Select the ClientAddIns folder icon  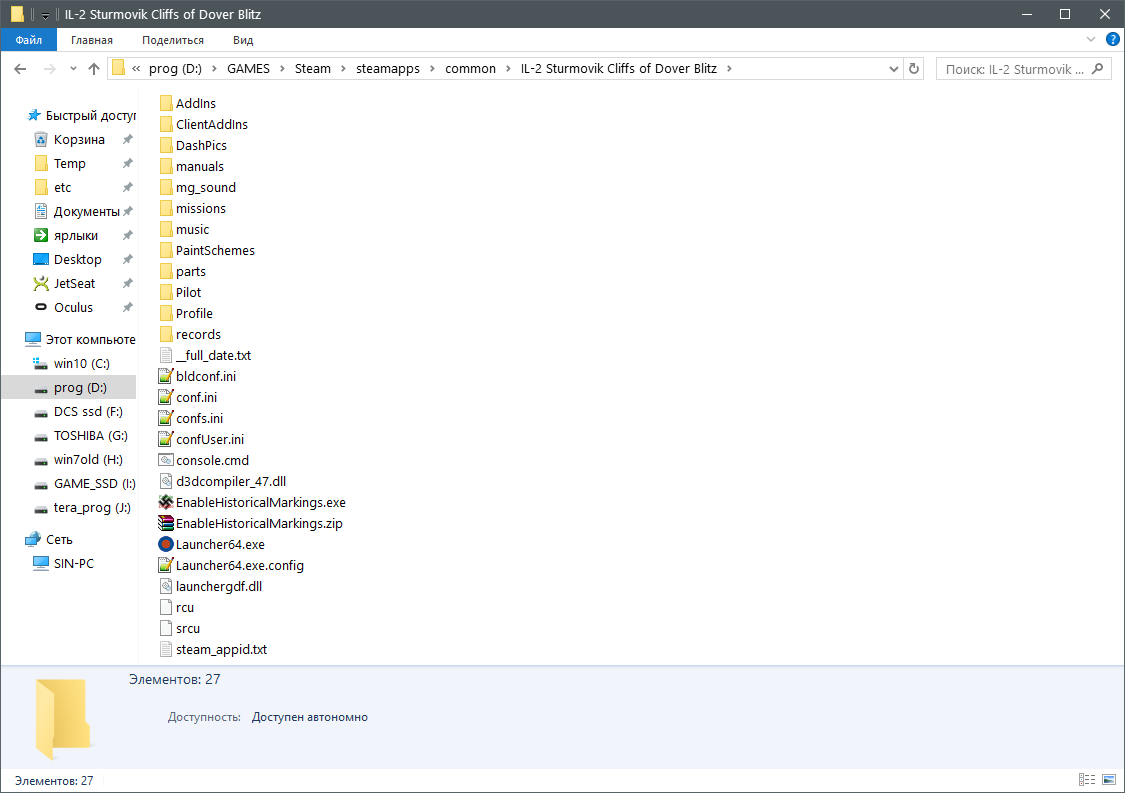pos(166,124)
